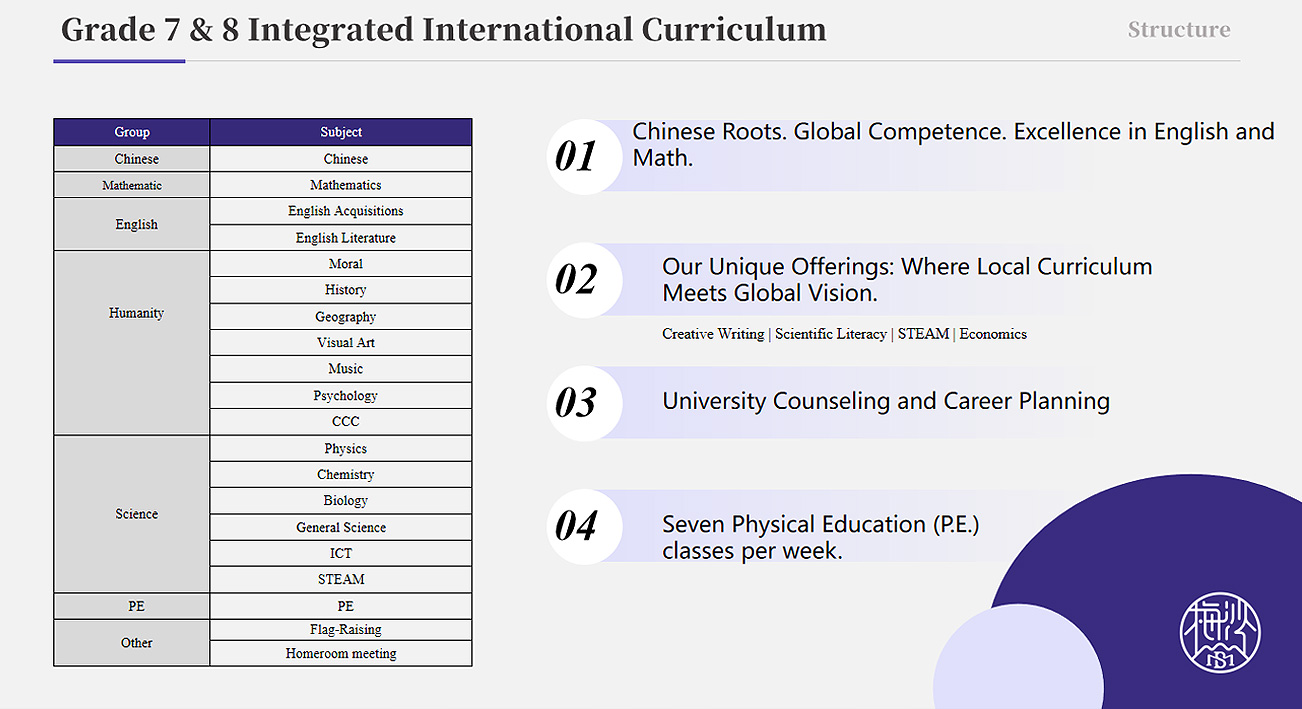Click the "ICT" subject cell

tap(341, 553)
